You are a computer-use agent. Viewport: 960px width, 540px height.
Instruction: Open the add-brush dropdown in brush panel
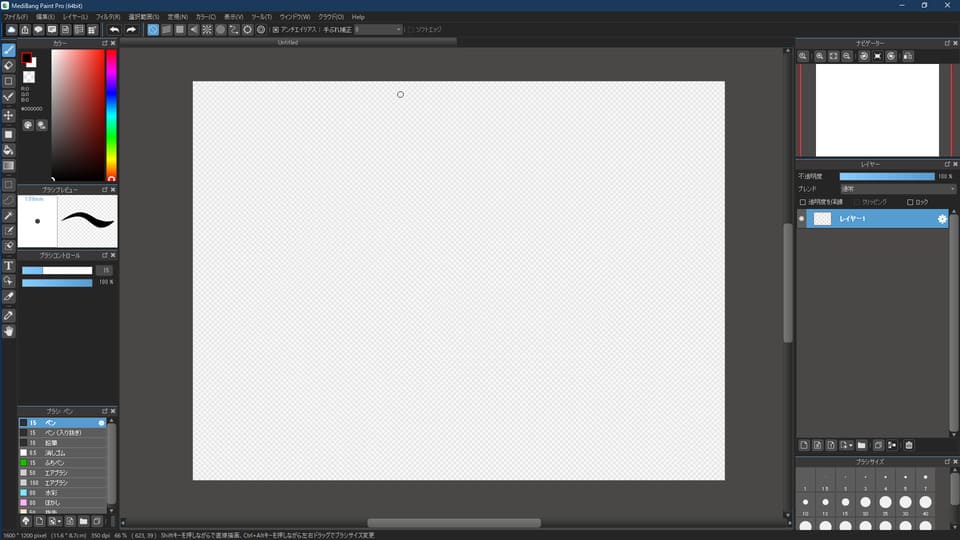54,521
